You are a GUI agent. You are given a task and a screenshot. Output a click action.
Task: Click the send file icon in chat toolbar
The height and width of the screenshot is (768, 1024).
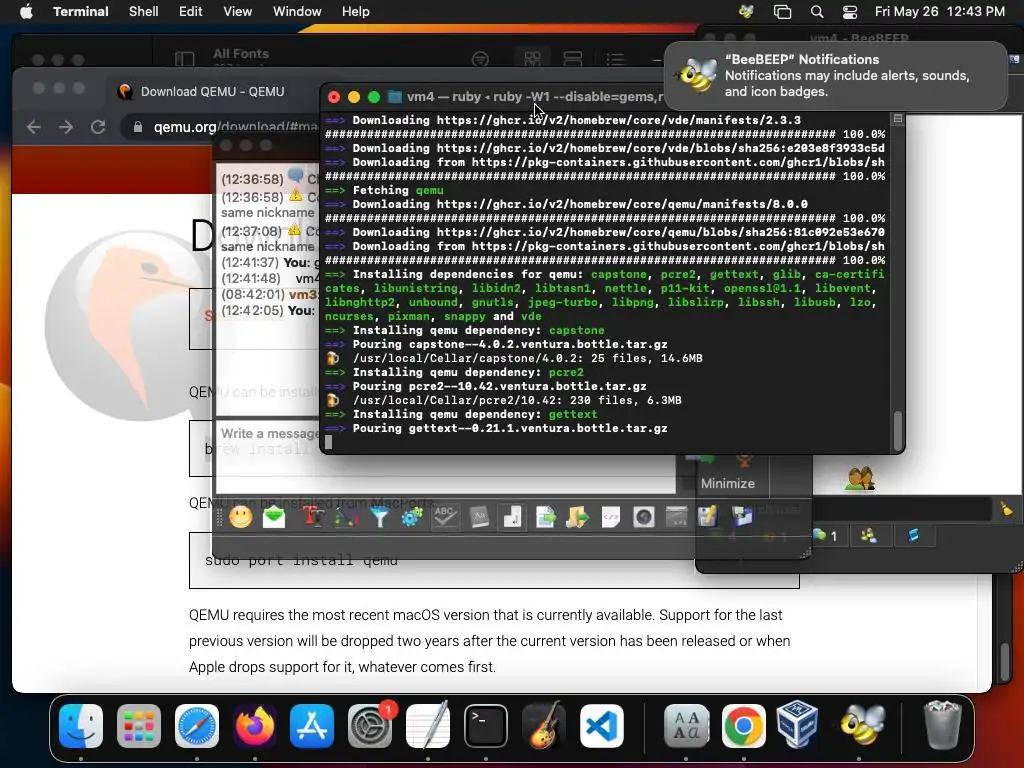pos(545,517)
